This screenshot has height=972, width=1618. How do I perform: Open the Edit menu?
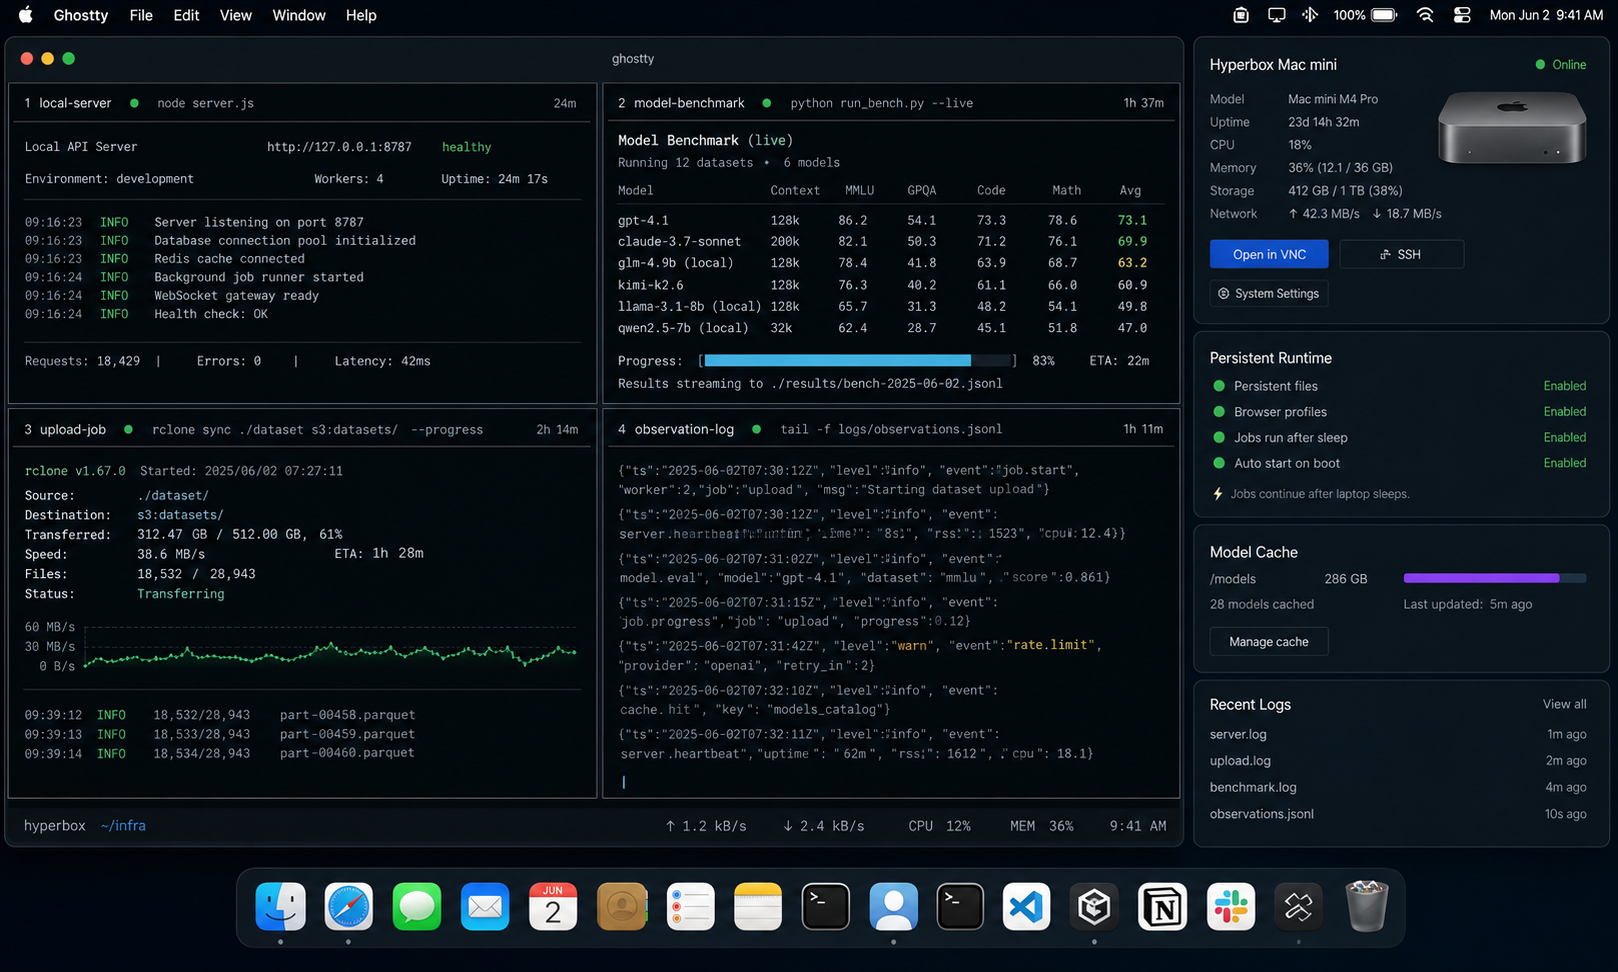click(x=186, y=15)
